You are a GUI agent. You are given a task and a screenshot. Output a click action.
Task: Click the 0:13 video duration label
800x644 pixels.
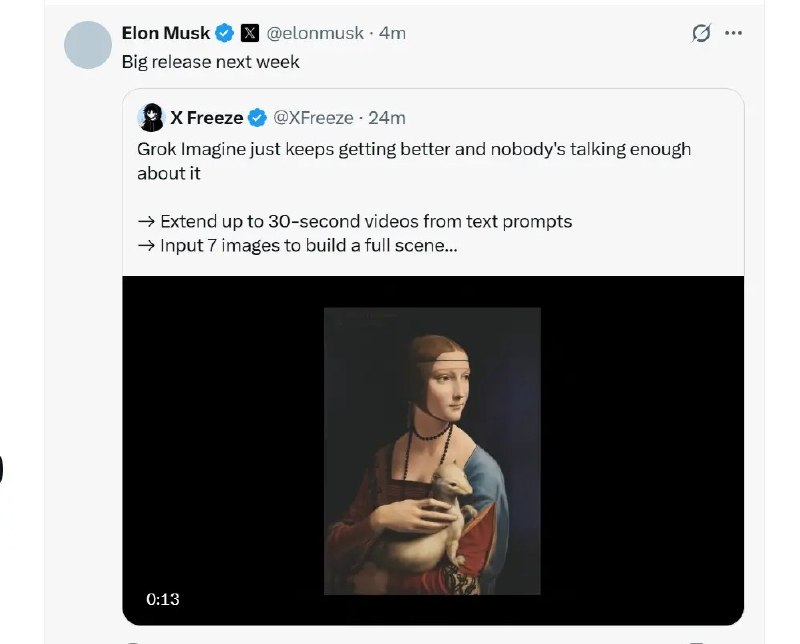[x=162, y=599]
